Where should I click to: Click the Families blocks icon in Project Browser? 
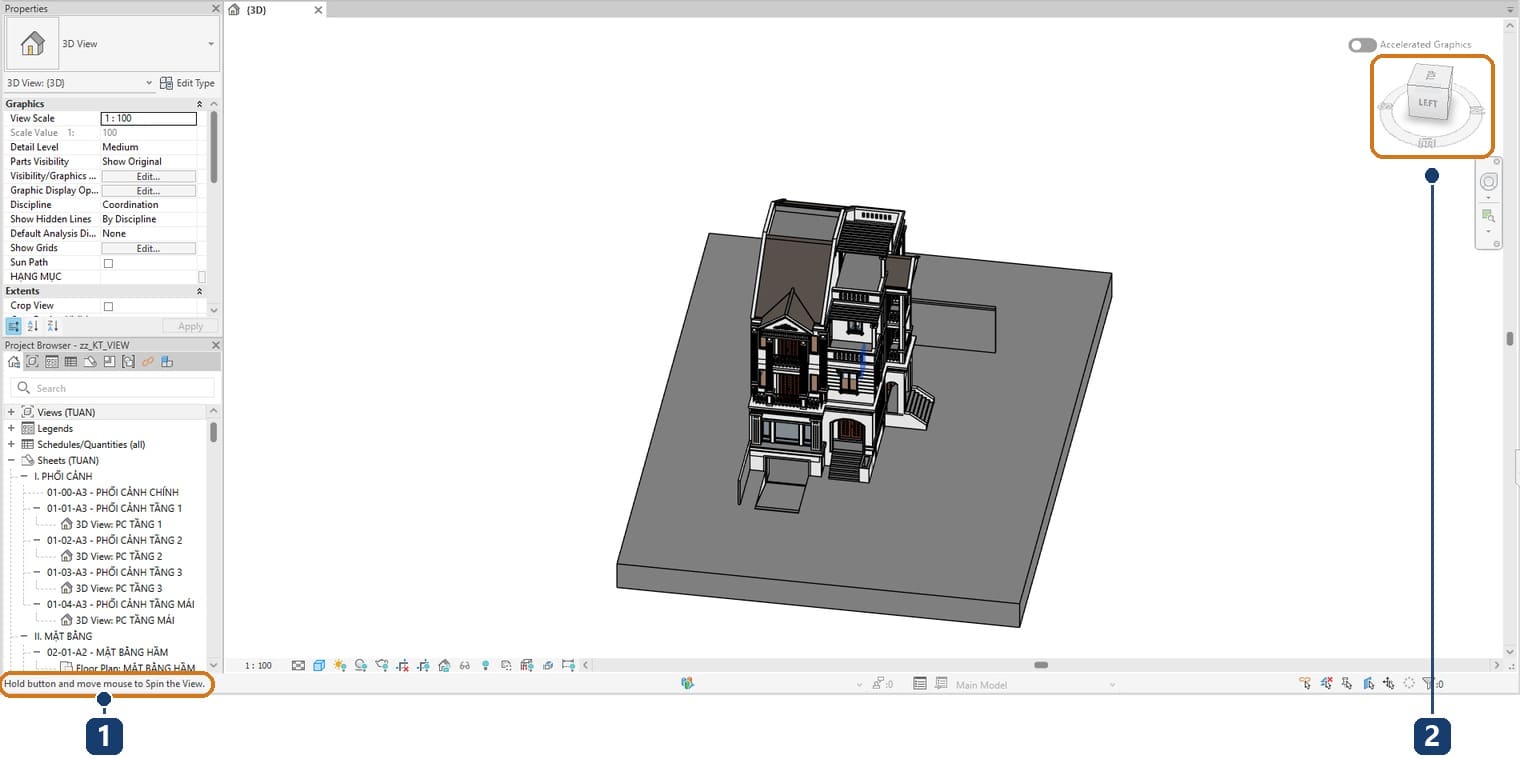pos(166,362)
